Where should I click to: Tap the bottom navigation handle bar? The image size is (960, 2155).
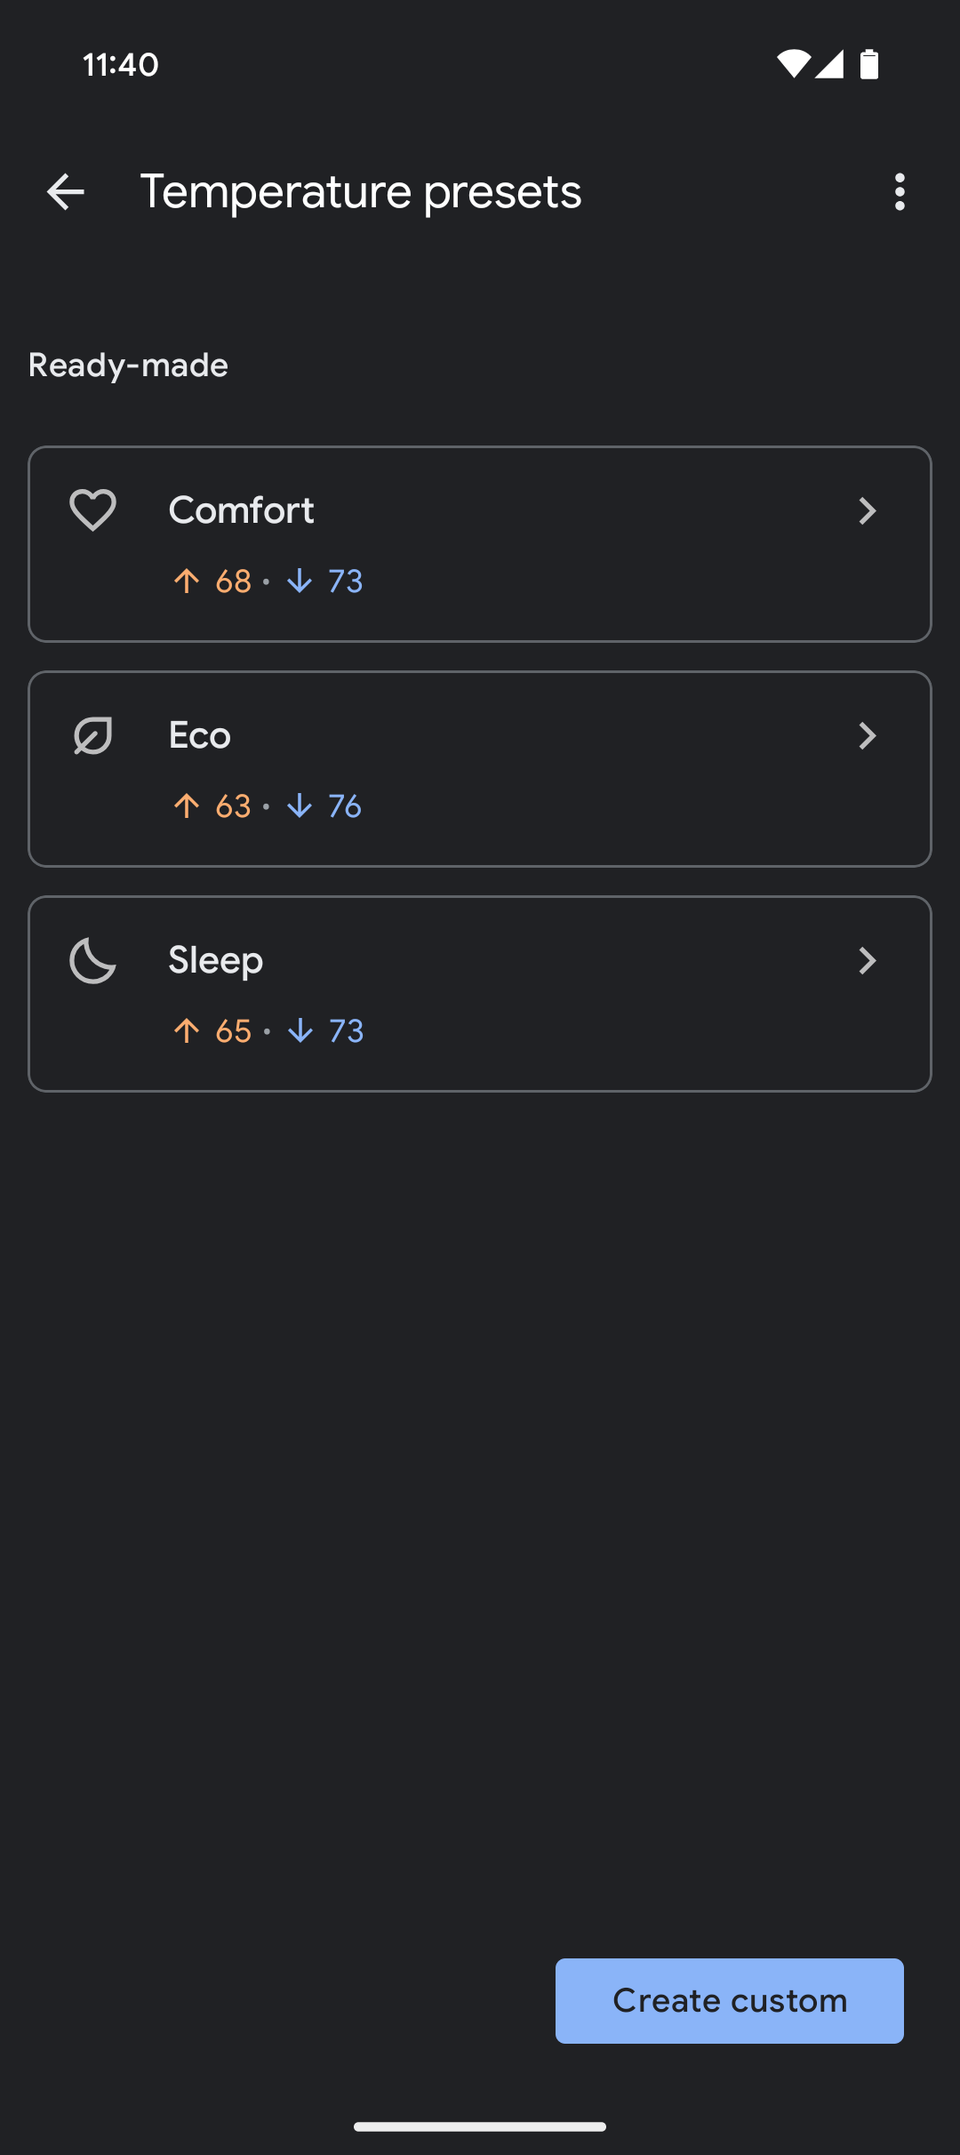[x=480, y=2126]
